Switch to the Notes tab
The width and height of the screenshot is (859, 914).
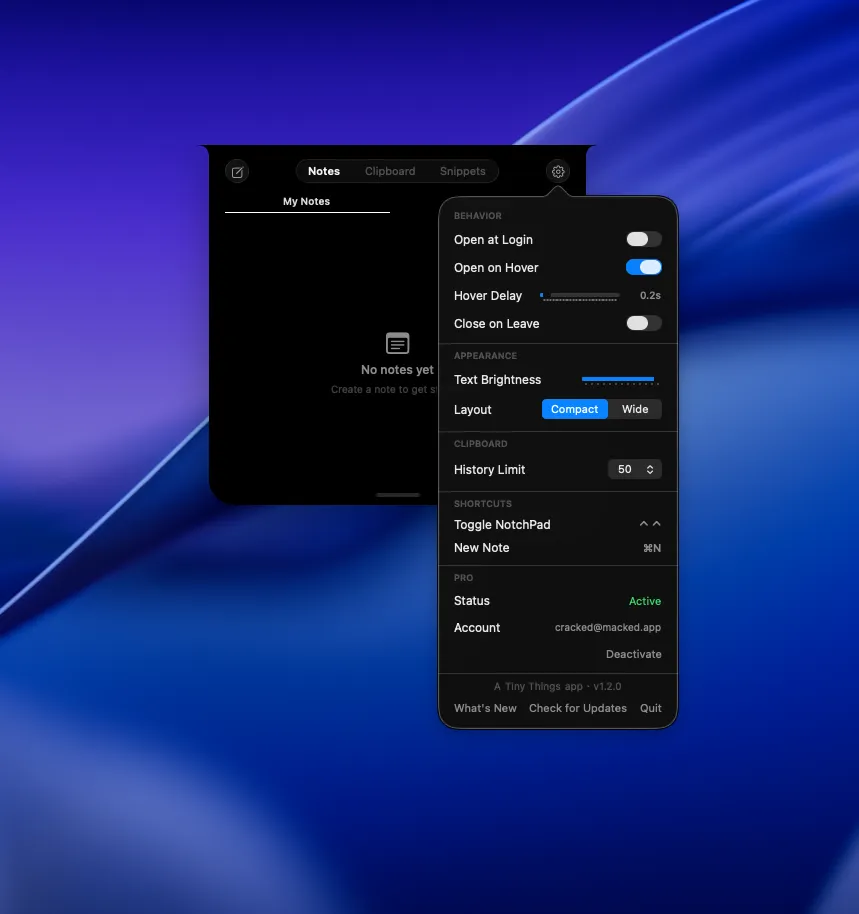(x=324, y=171)
